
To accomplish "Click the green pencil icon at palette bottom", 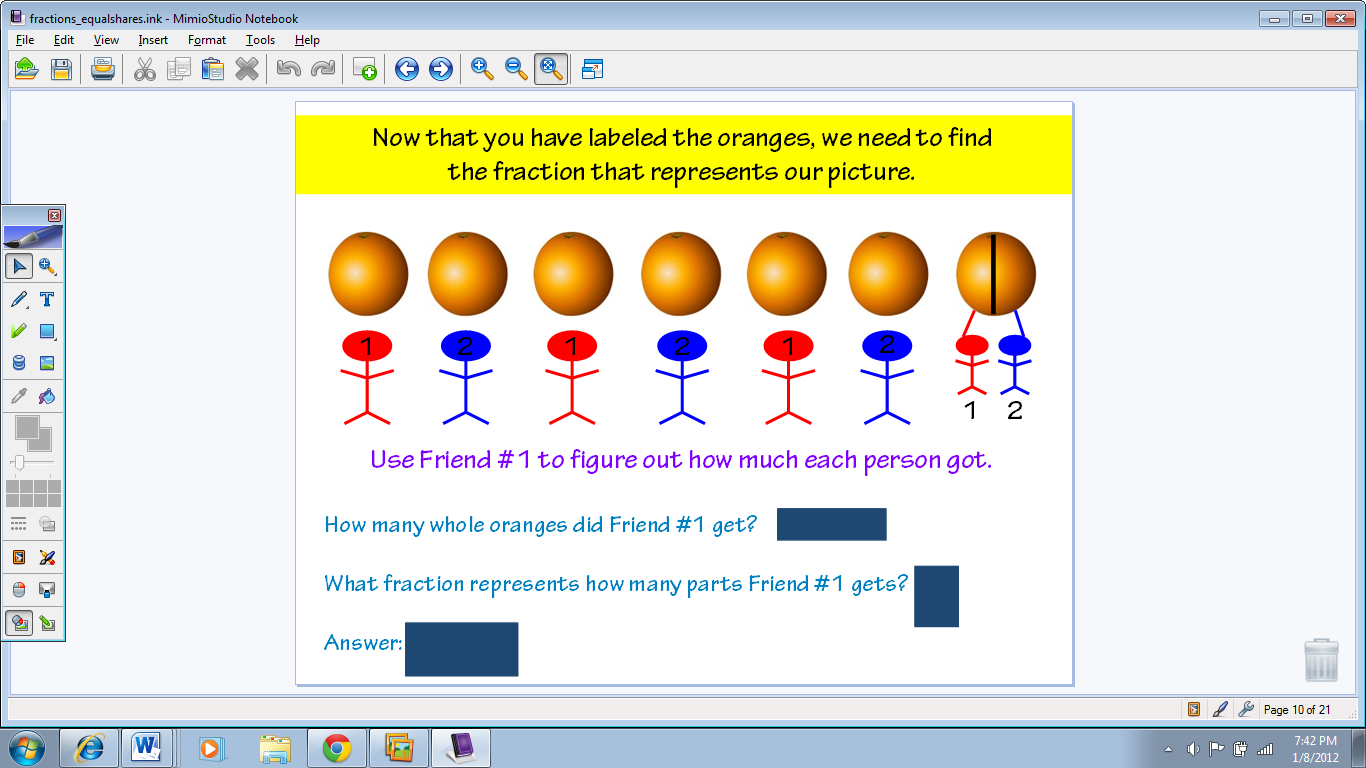I will pyautogui.click(x=47, y=623).
